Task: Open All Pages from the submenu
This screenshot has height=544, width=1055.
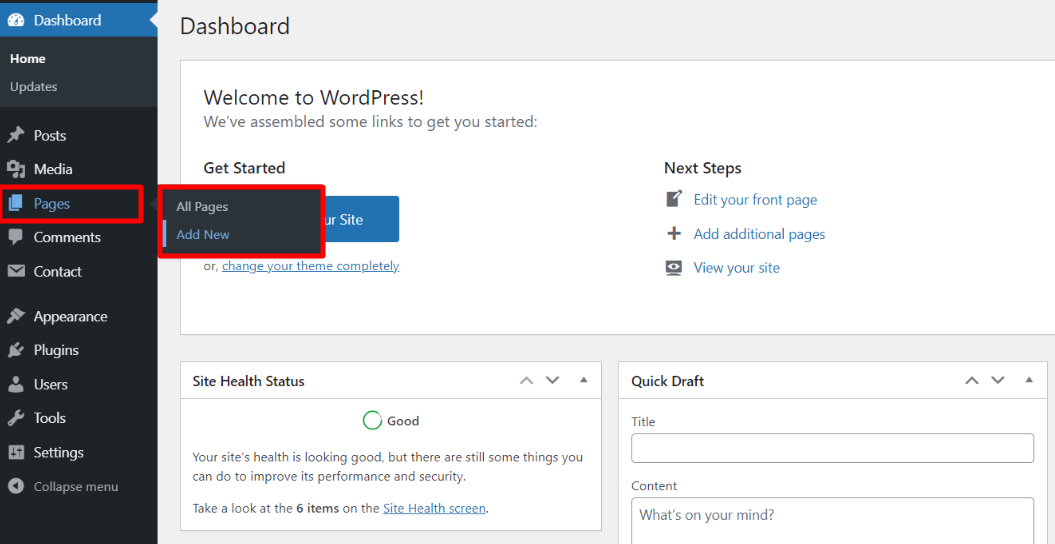Action: [x=202, y=207]
